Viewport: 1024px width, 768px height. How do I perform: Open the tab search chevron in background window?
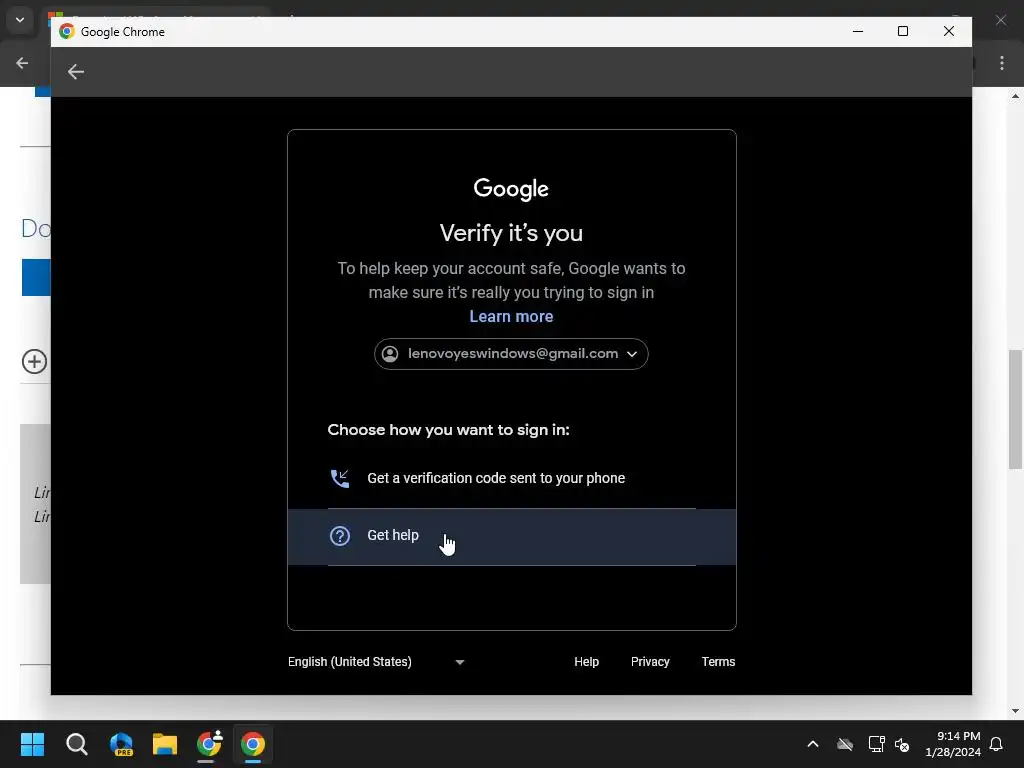coord(20,20)
